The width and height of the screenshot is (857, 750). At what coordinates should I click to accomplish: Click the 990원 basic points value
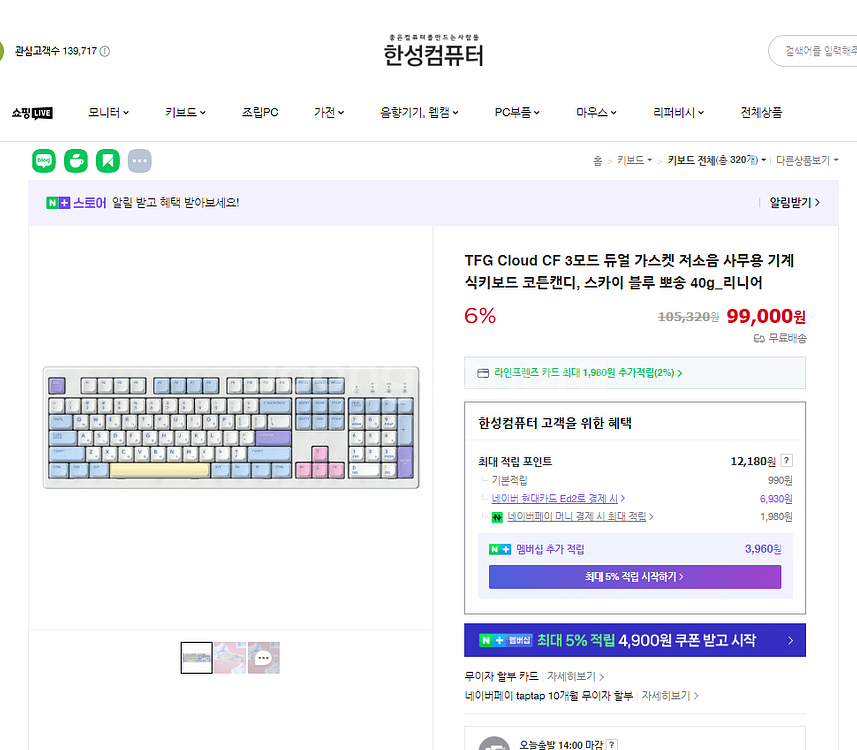pyautogui.click(x=780, y=481)
